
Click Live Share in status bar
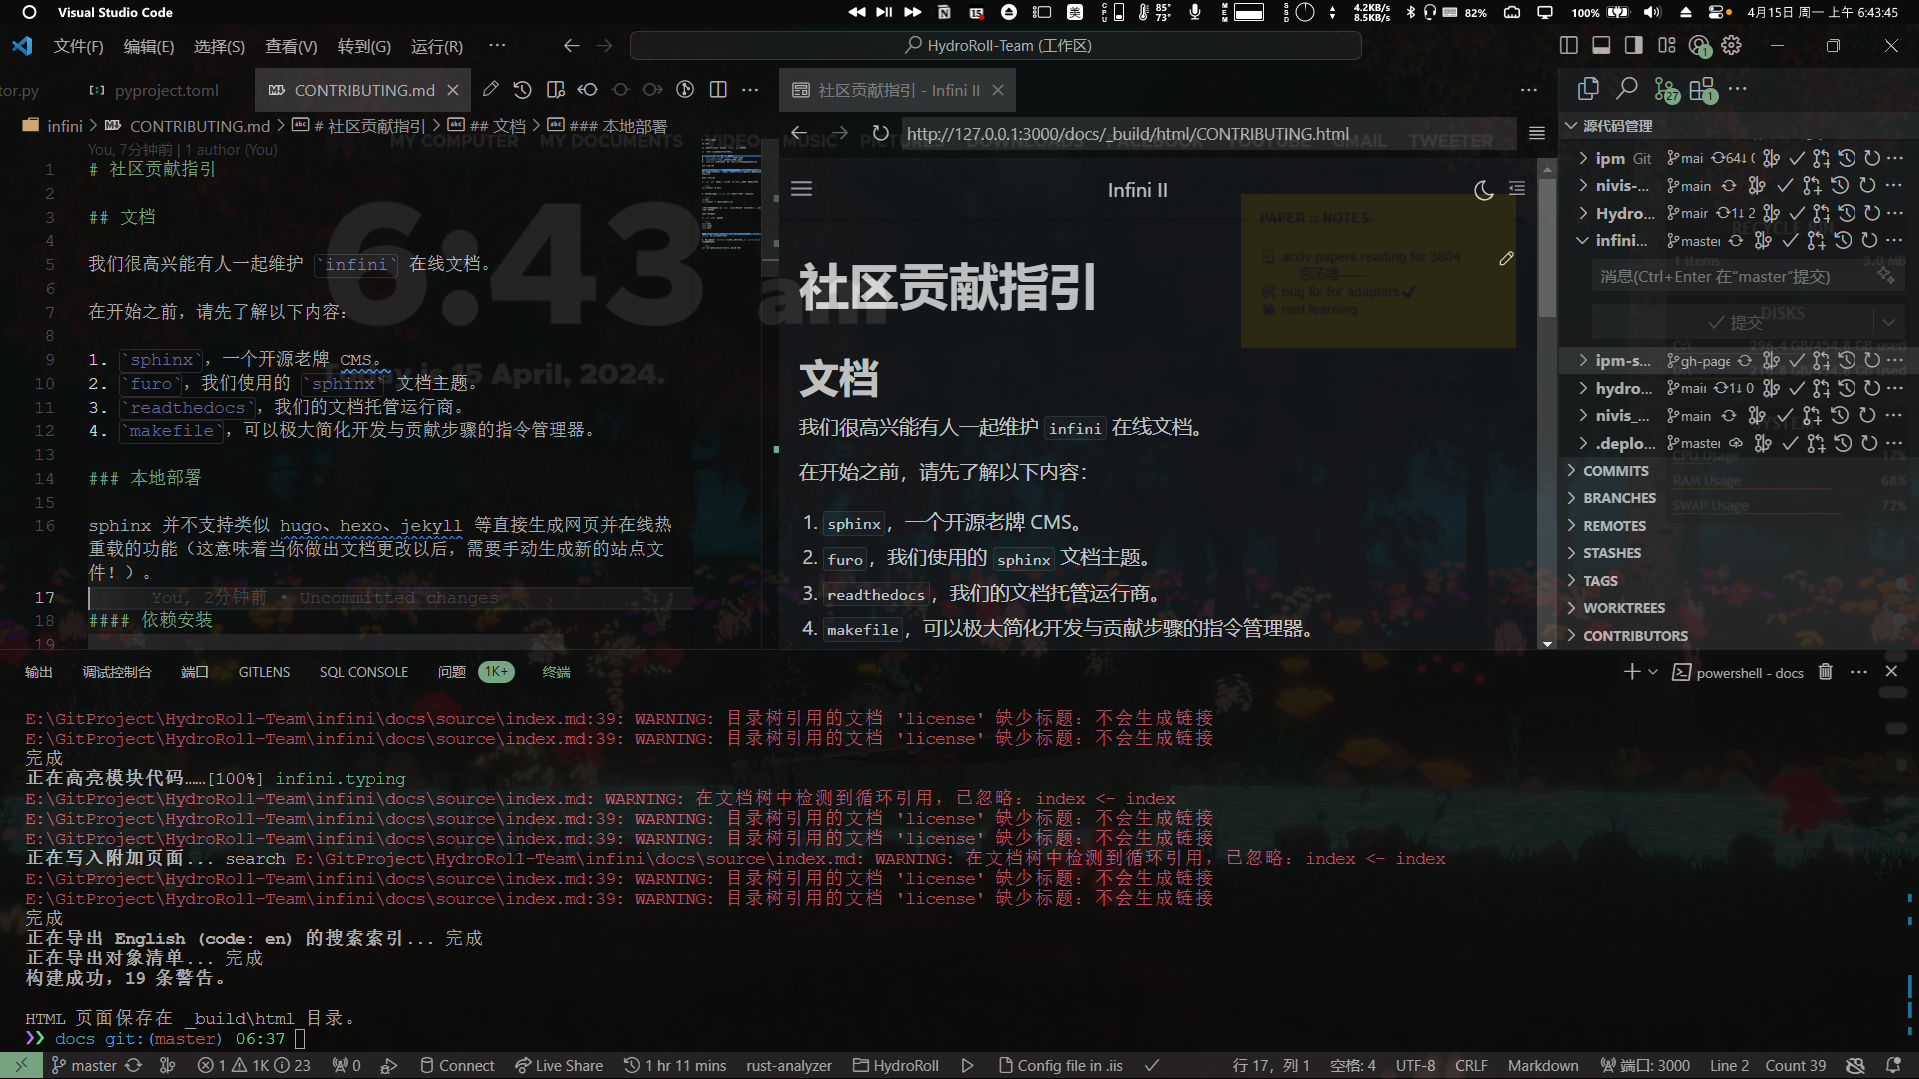click(x=559, y=1066)
